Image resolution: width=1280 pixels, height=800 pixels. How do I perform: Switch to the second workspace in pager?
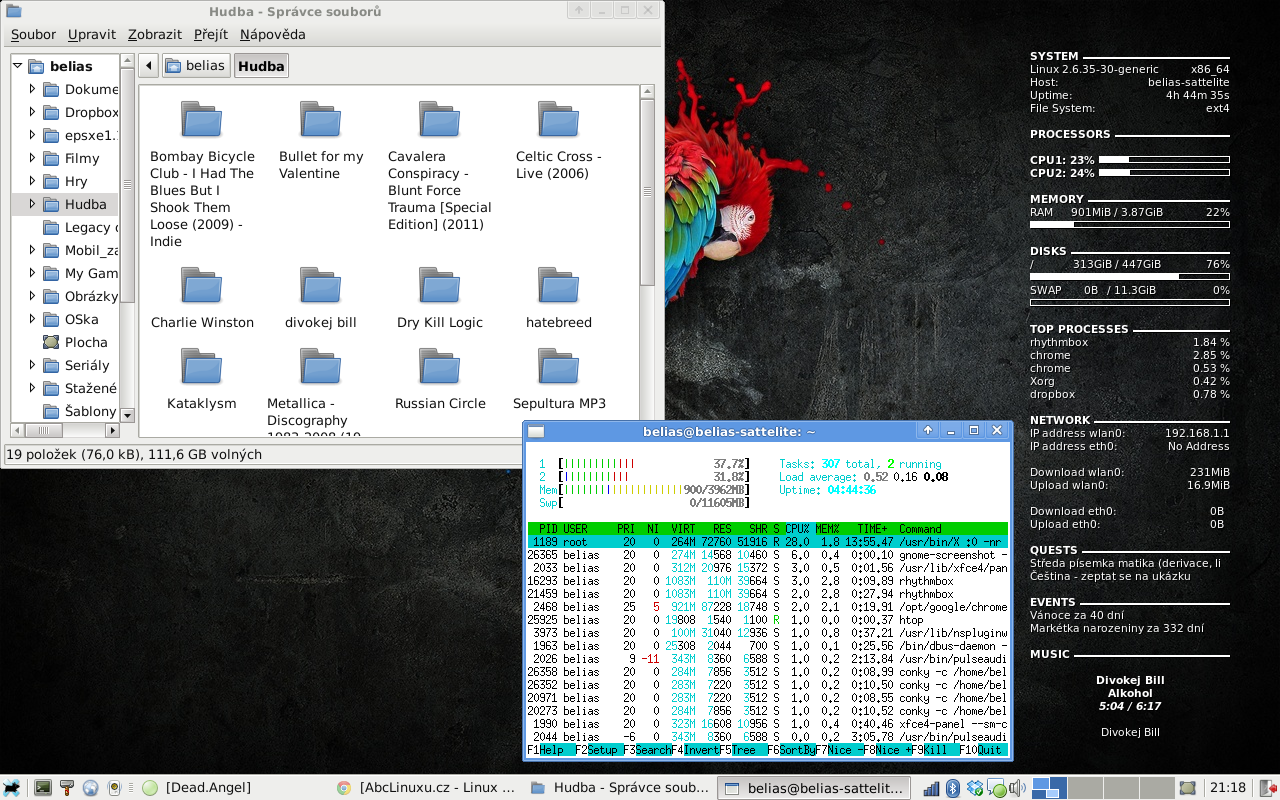(x=1085, y=788)
